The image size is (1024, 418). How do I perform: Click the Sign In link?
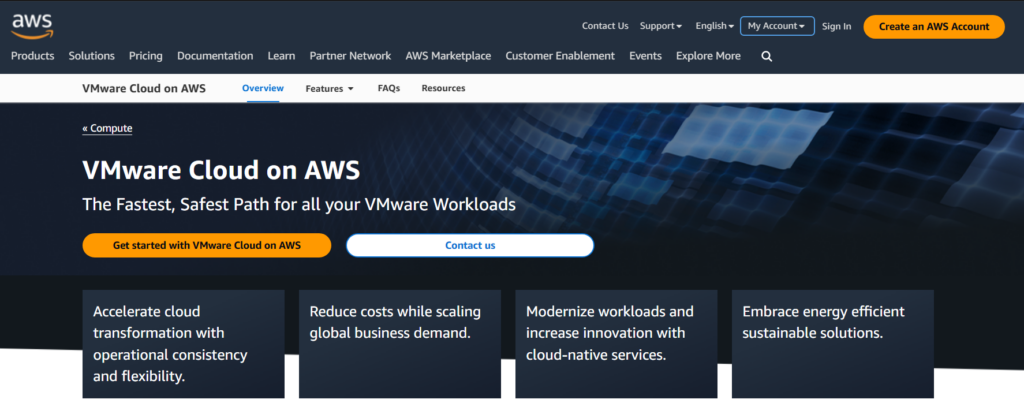pyautogui.click(x=836, y=26)
